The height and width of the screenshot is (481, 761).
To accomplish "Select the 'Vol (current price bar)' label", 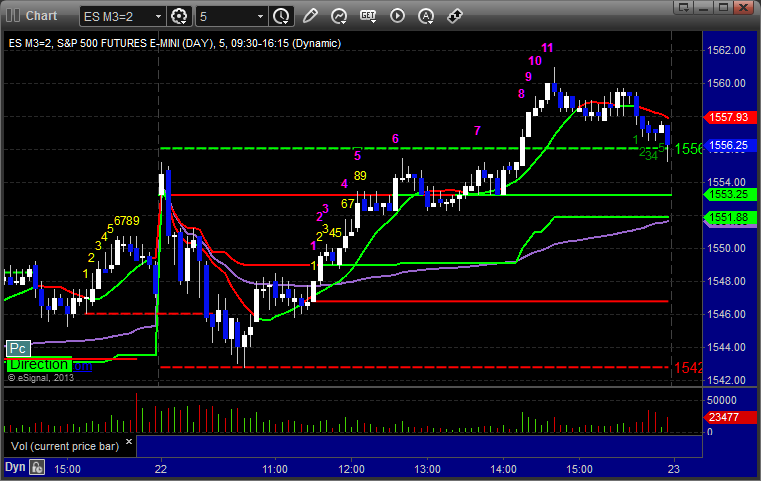I will coord(65,446).
